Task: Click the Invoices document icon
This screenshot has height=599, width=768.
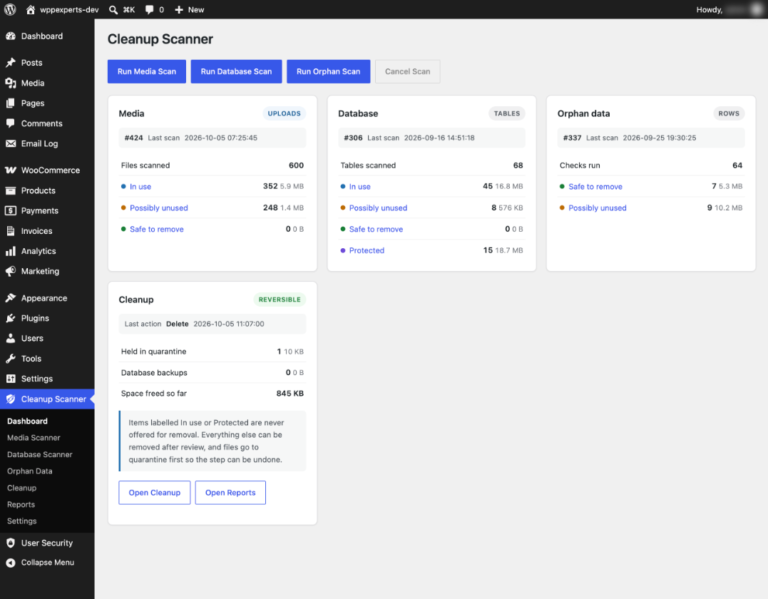Action: (10, 231)
